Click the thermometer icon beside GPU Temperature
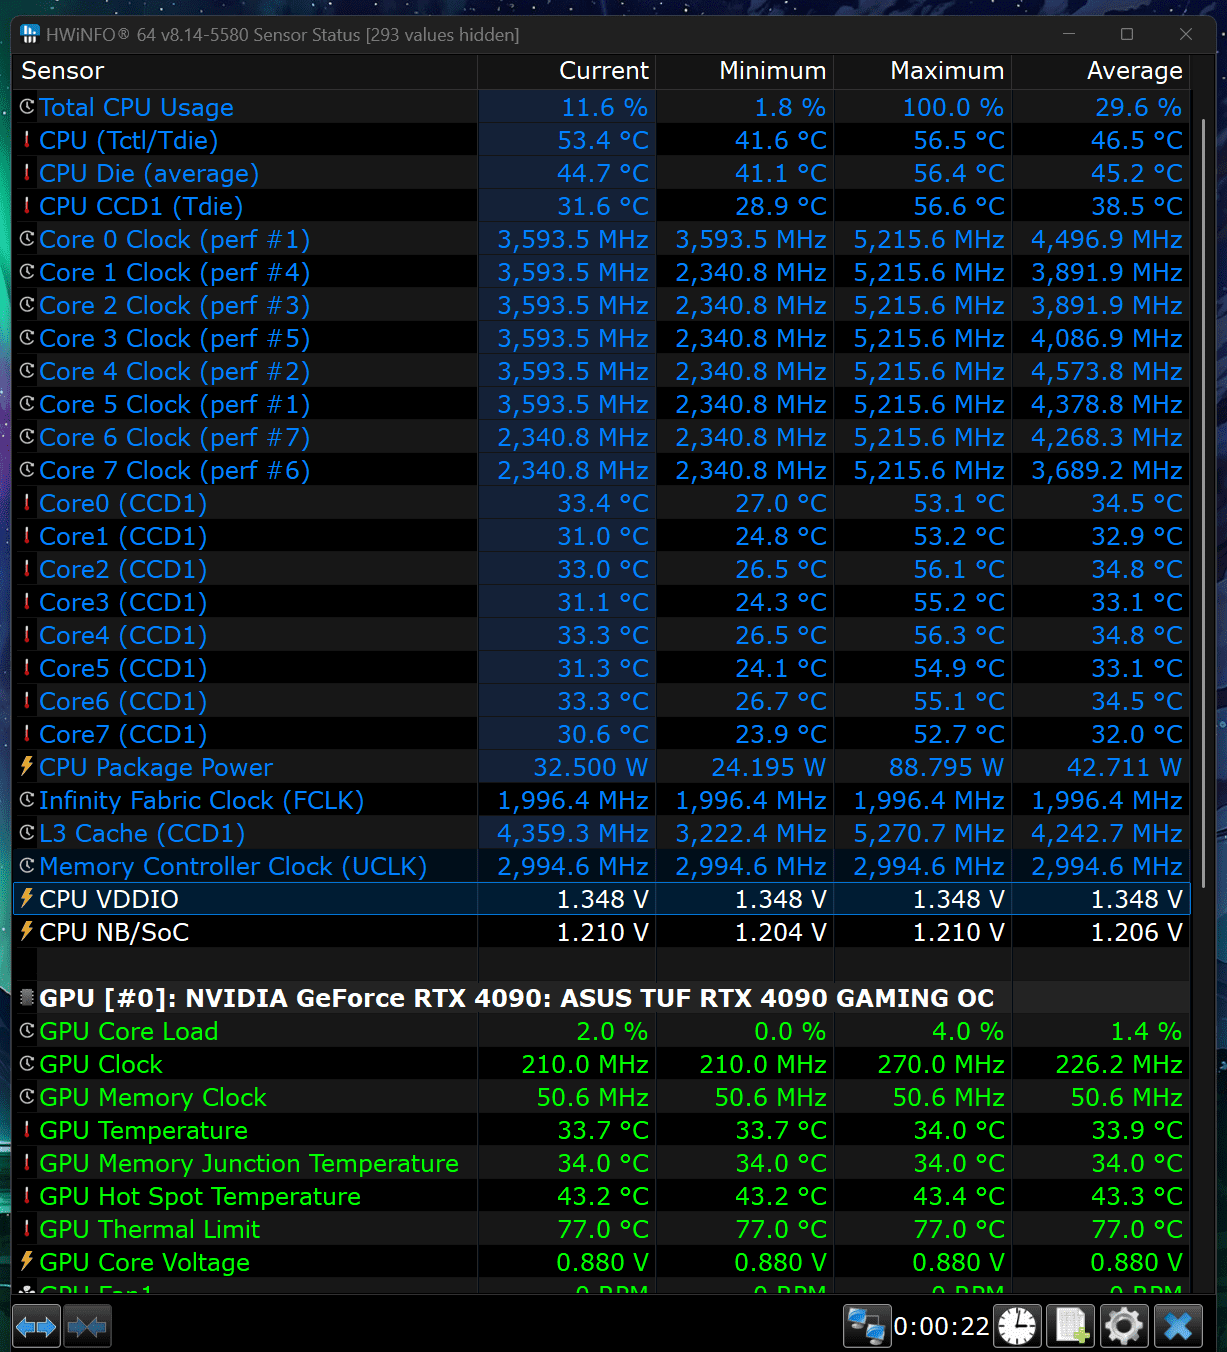 point(27,1129)
